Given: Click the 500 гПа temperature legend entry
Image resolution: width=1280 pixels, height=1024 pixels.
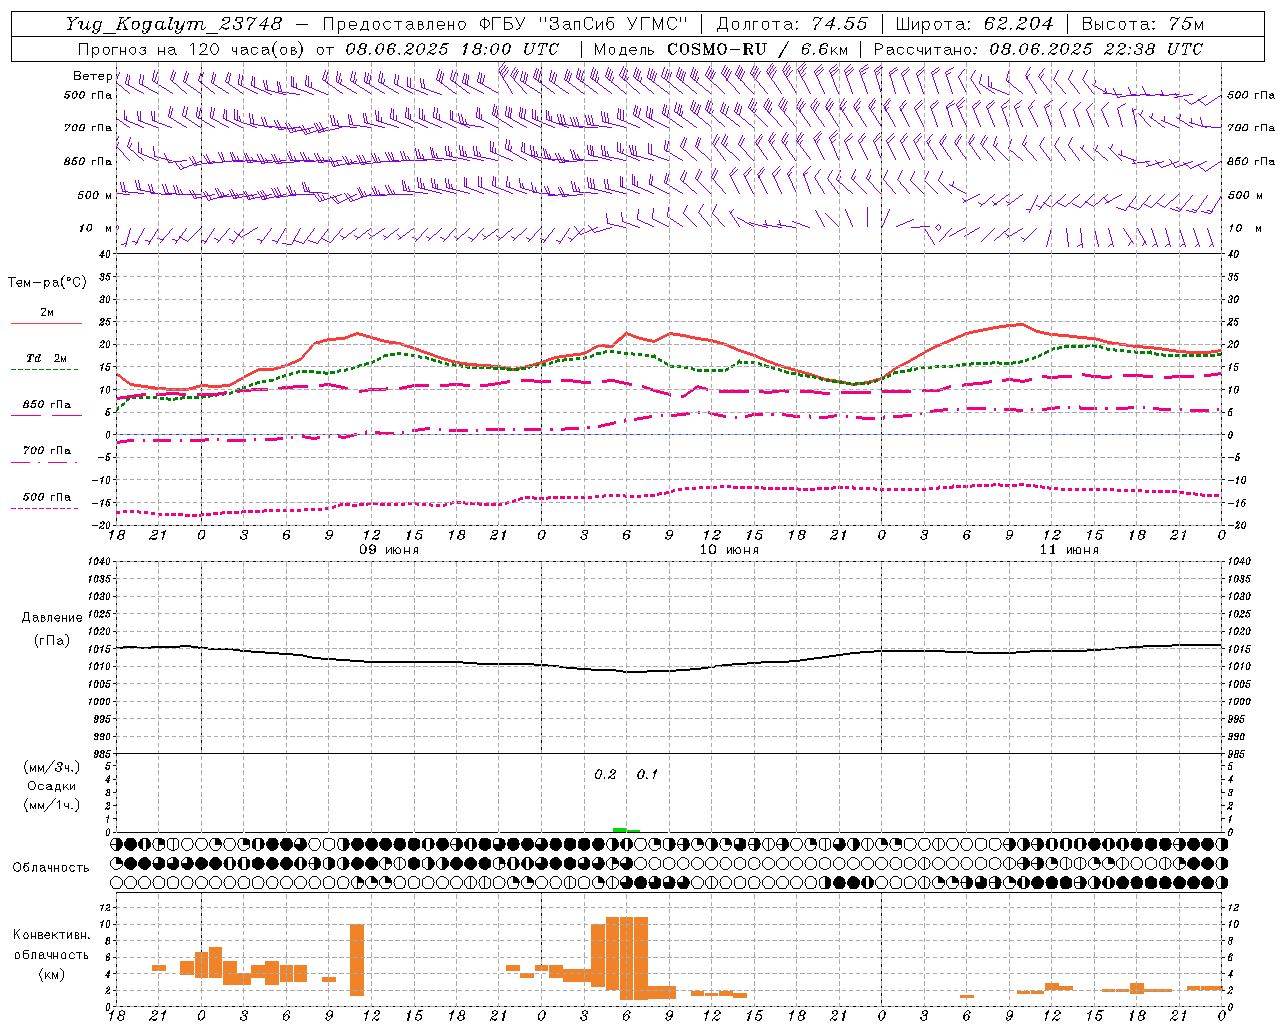Looking at the screenshot, I should pos(46,497).
